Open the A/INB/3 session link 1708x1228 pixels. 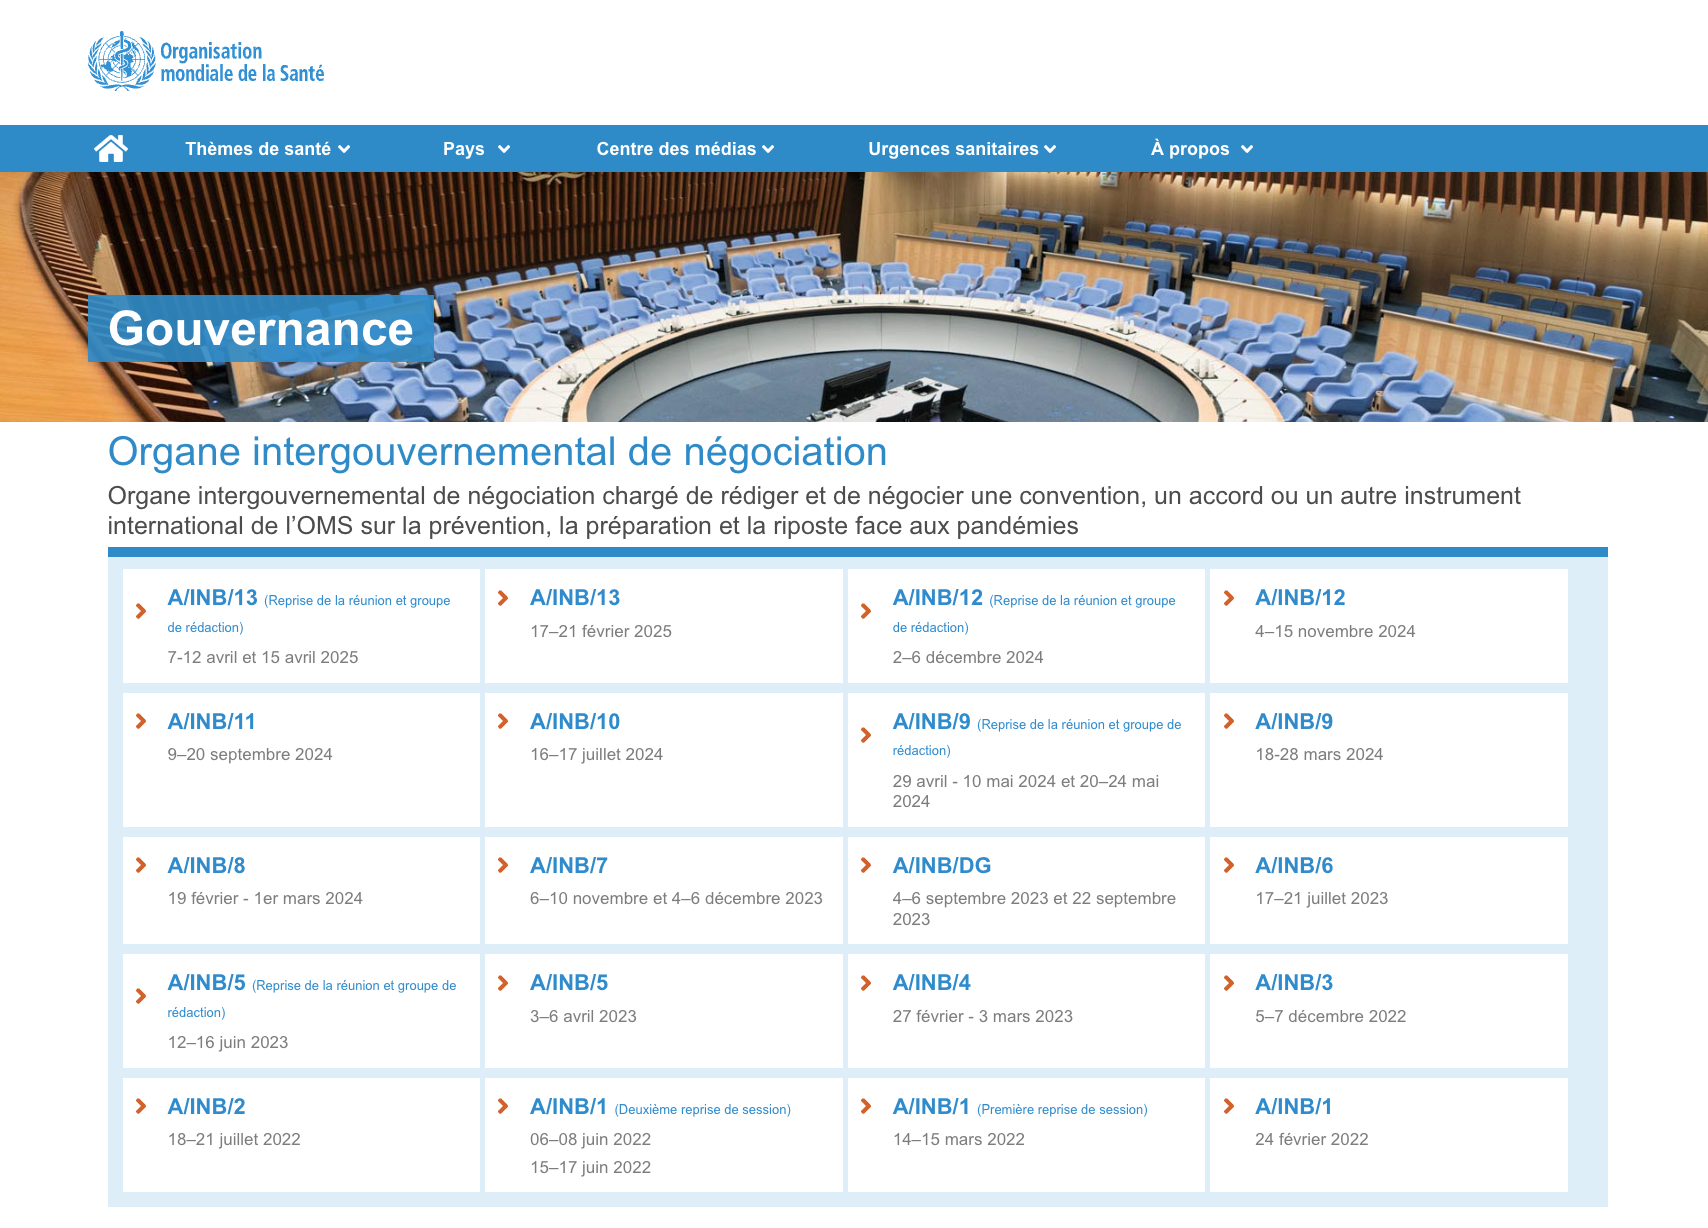click(x=1294, y=983)
